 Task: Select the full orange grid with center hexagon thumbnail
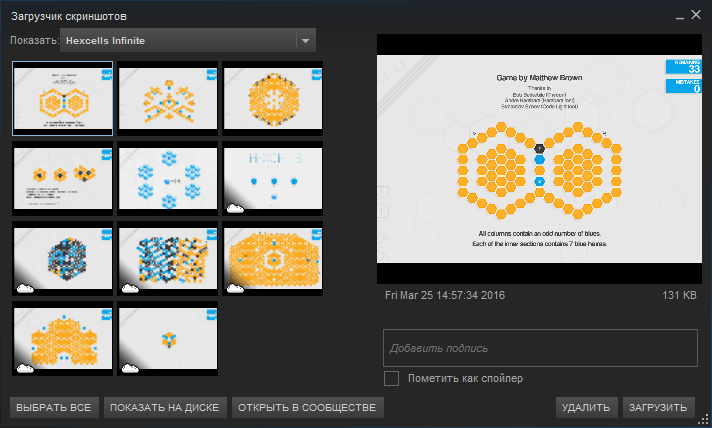pyautogui.click(x=272, y=258)
